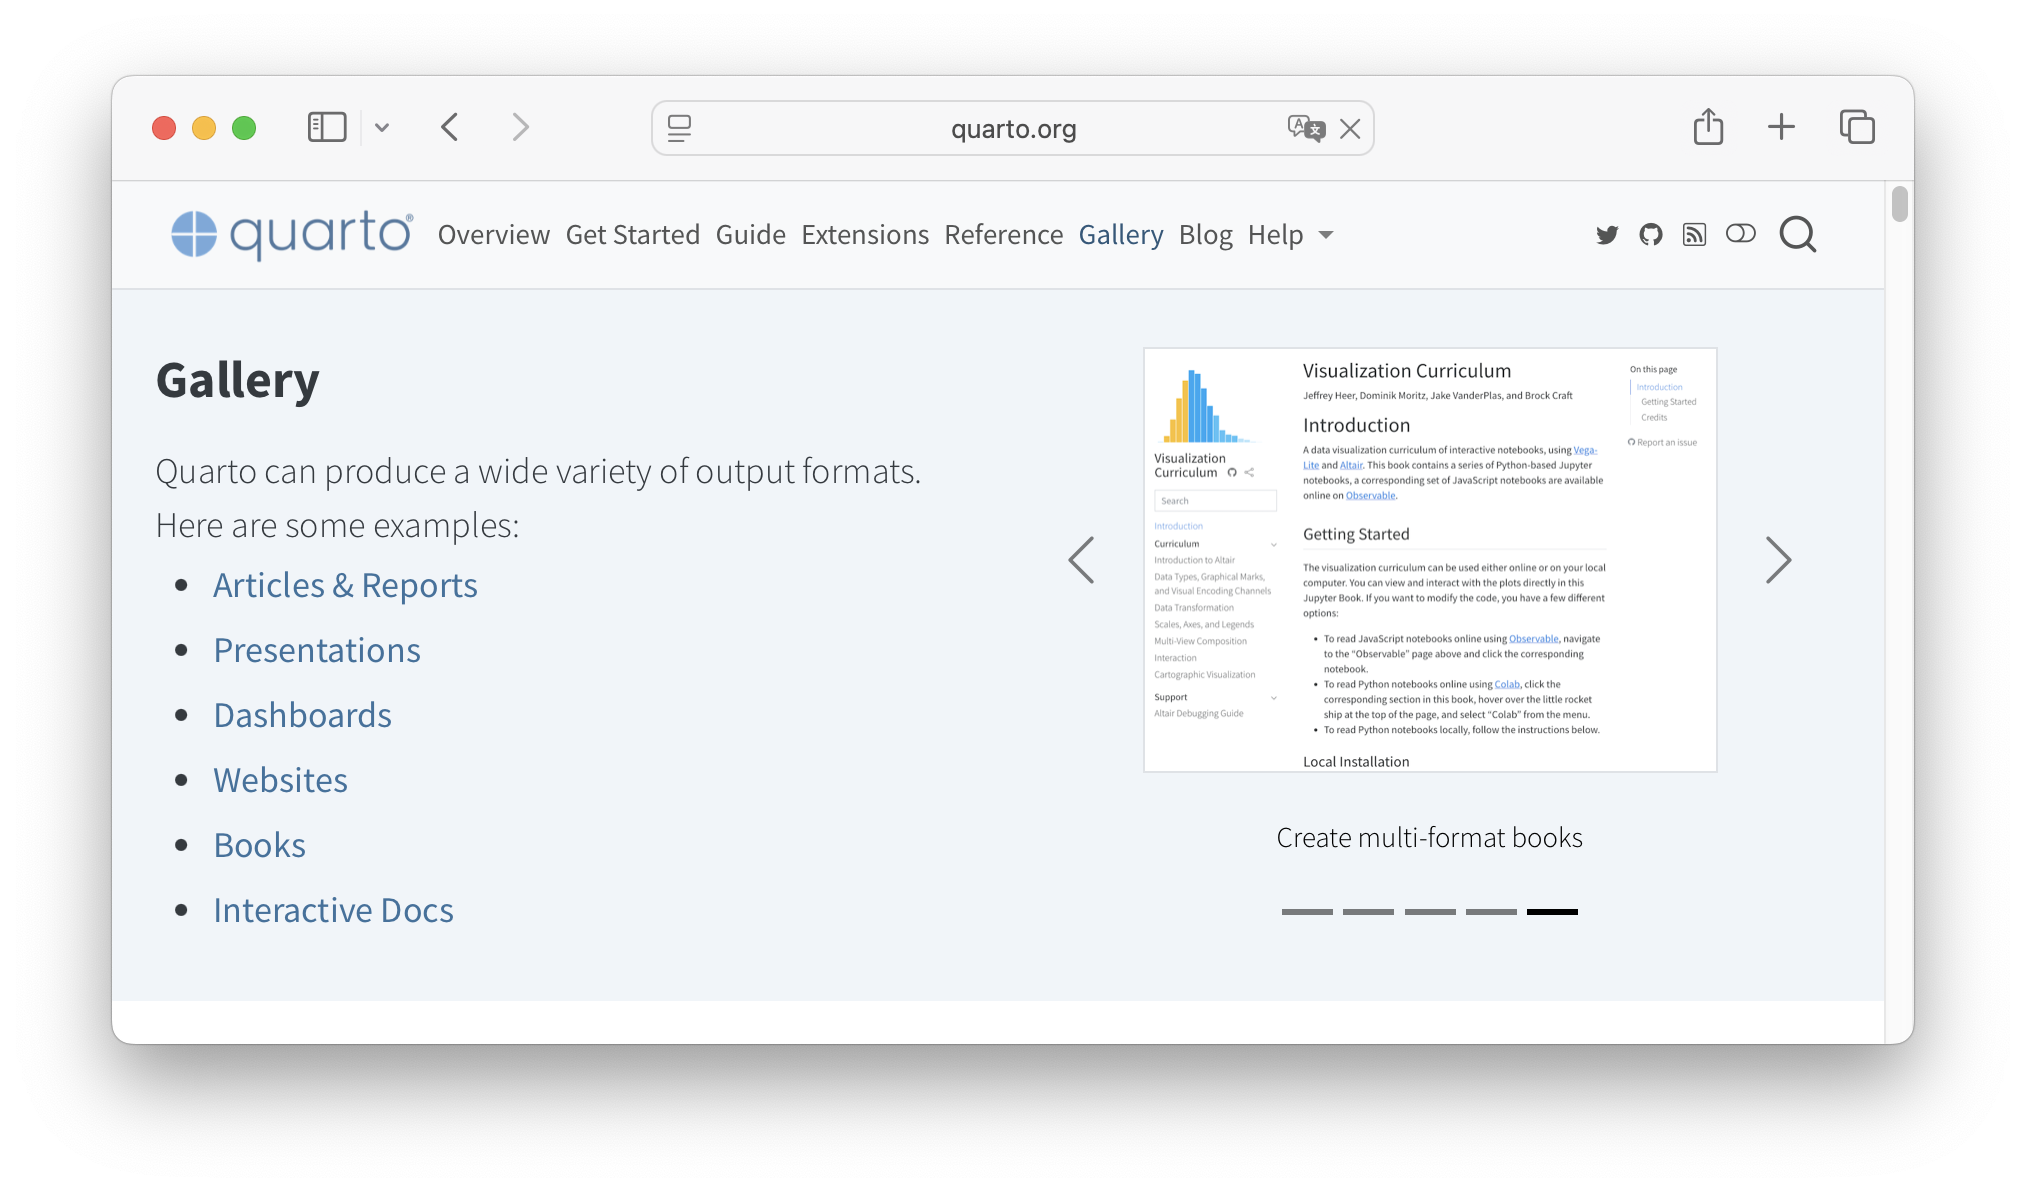This screenshot has width=2026, height=1192.
Task: Open the Guide nav item
Action: click(751, 235)
